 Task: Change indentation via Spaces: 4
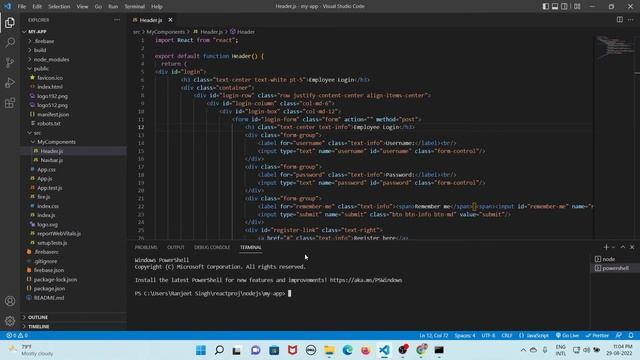point(465,336)
